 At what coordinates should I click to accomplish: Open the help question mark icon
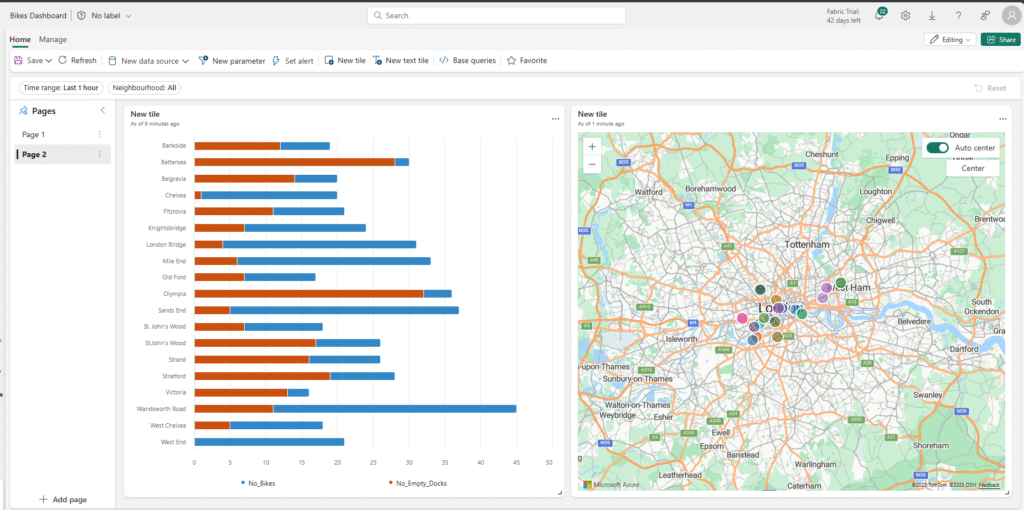[958, 16]
